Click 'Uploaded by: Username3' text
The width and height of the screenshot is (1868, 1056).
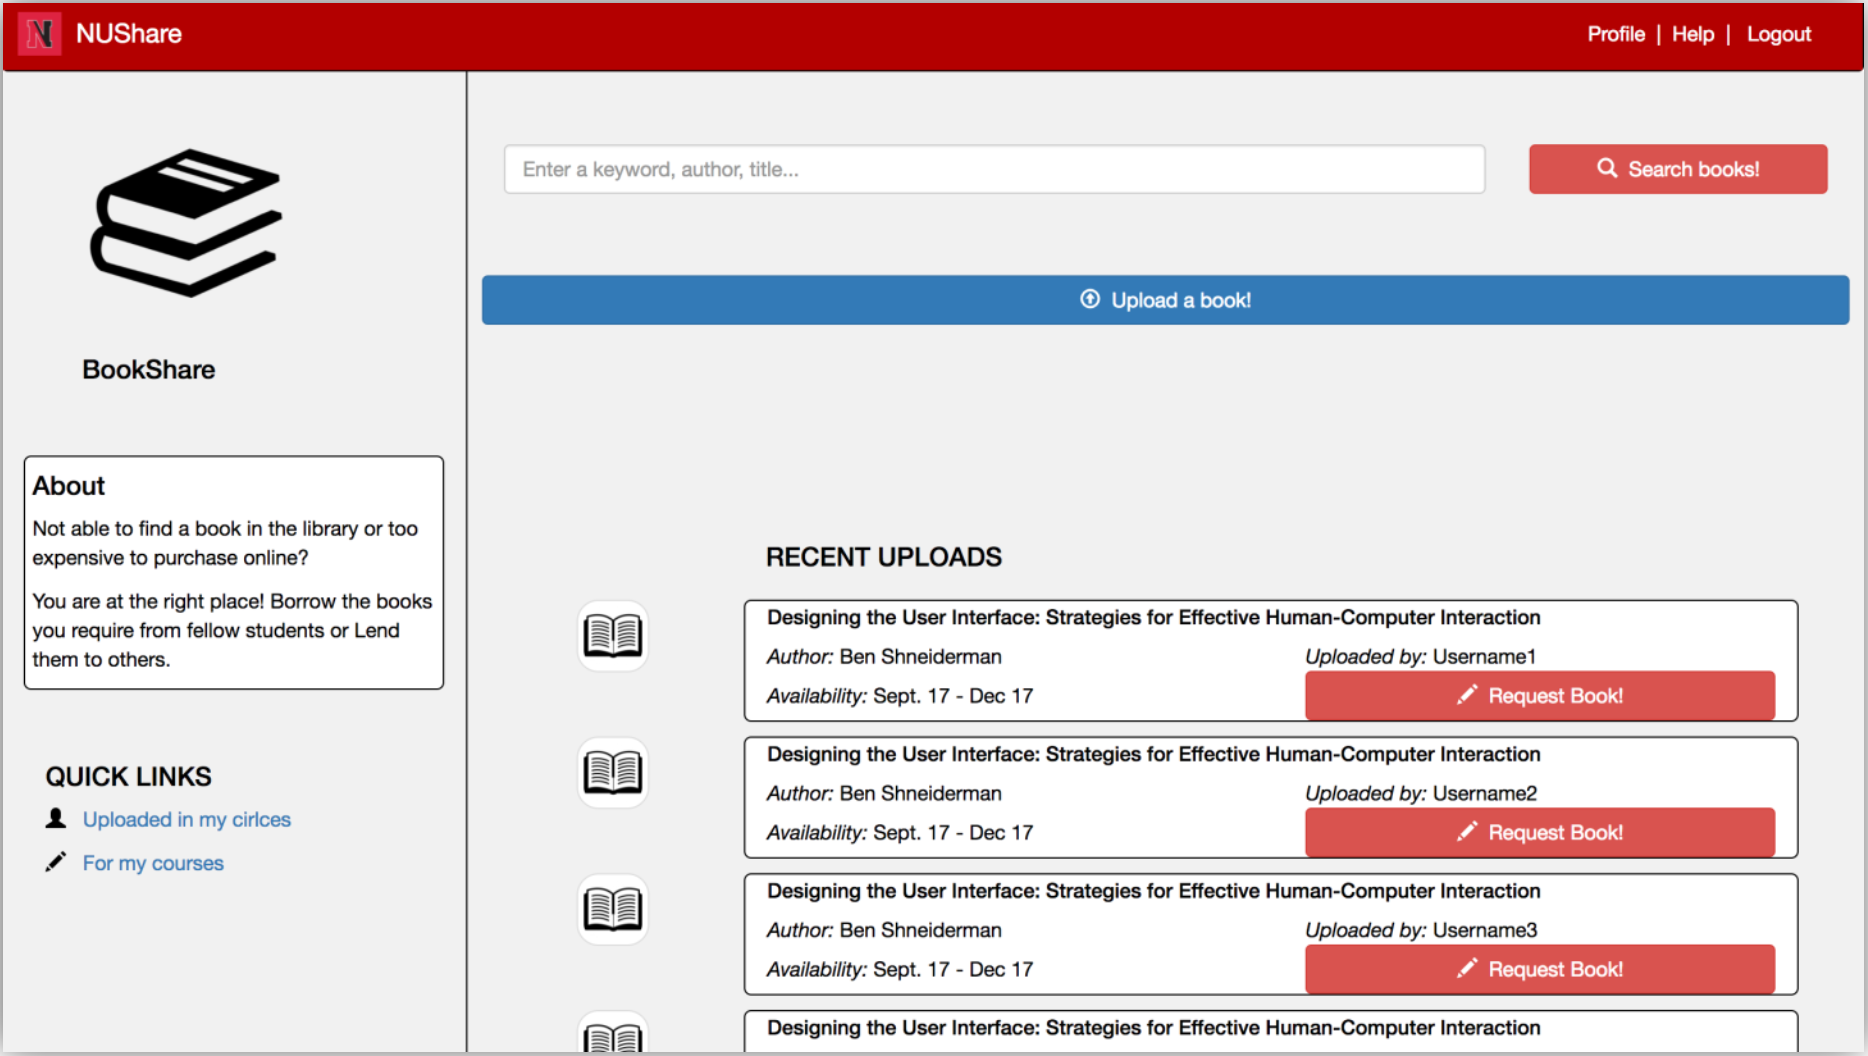tap(1421, 931)
